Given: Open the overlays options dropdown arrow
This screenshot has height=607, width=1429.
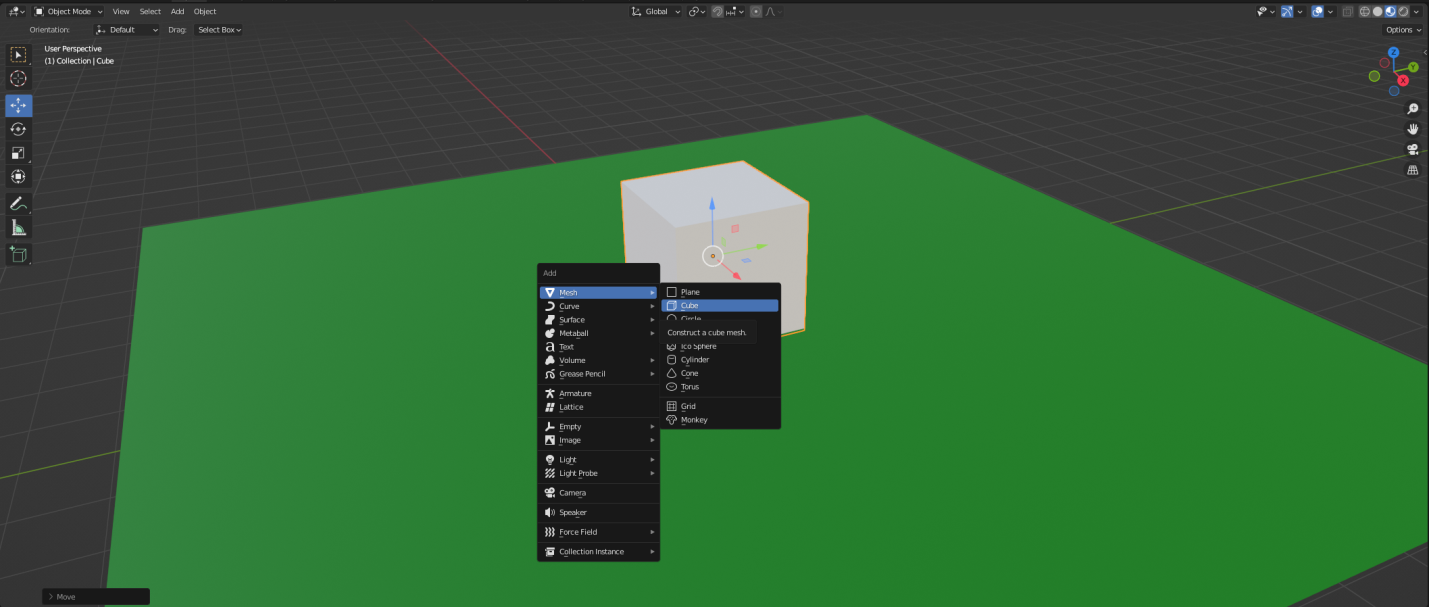Looking at the screenshot, I should tap(1331, 12).
